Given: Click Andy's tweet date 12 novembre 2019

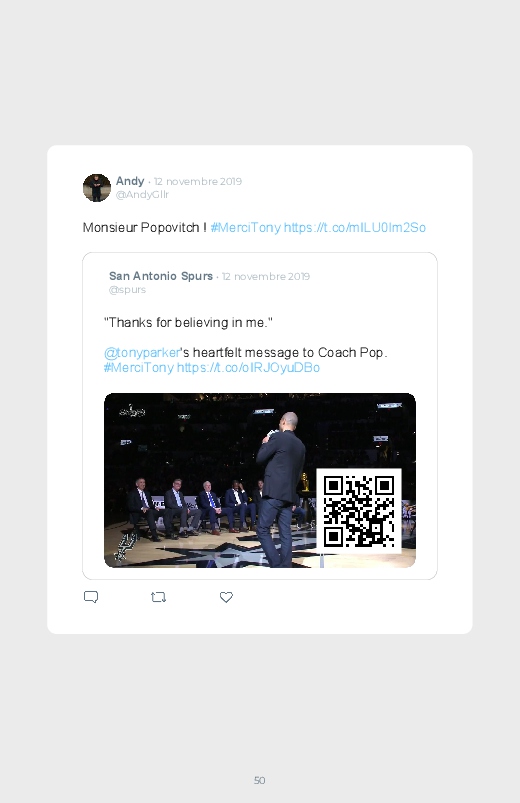Looking at the screenshot, I should click(x=198, y=182).
